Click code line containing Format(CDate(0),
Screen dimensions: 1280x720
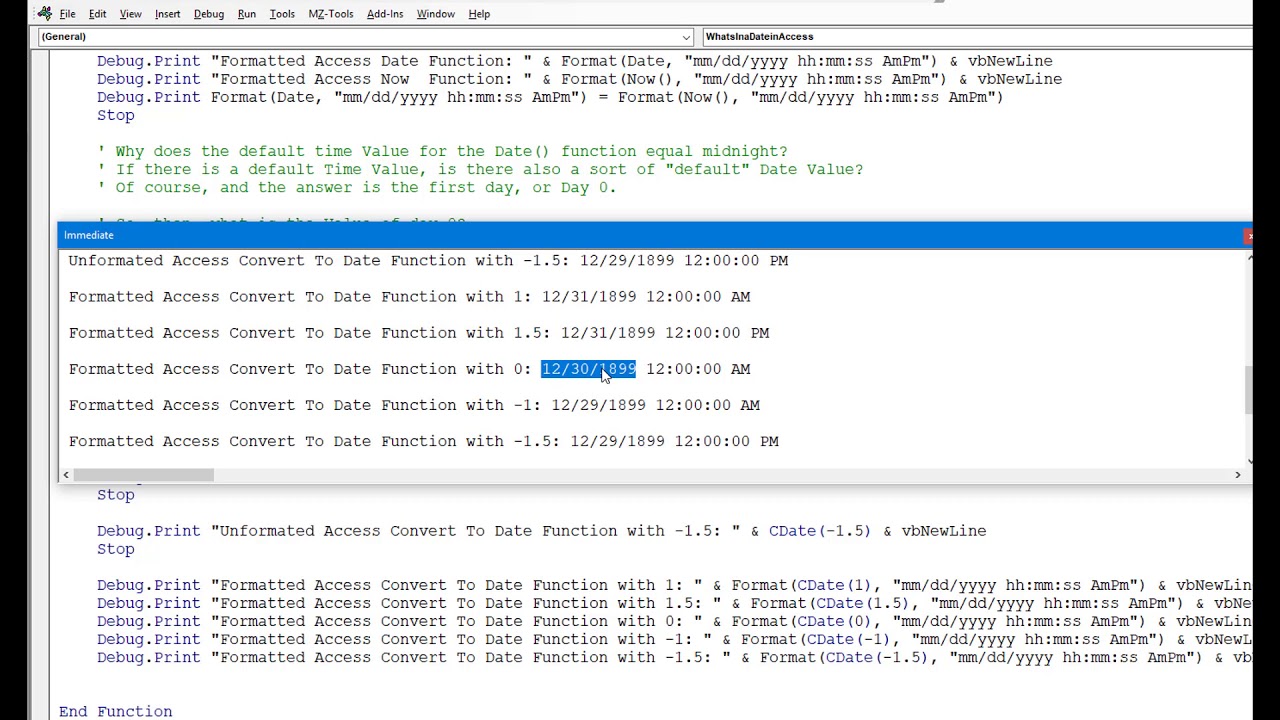click(674, 621)
